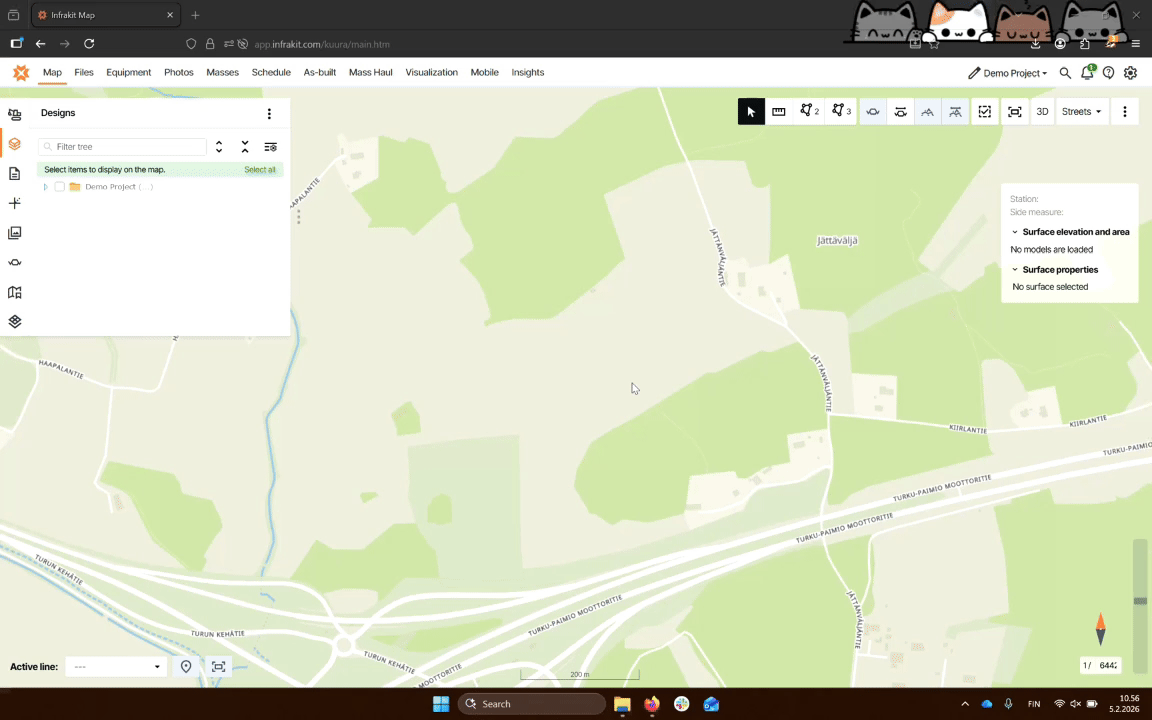The image size is (1152, 720).
Task: Collapse Surface elevation and area section
Action: coord(1015,232)
